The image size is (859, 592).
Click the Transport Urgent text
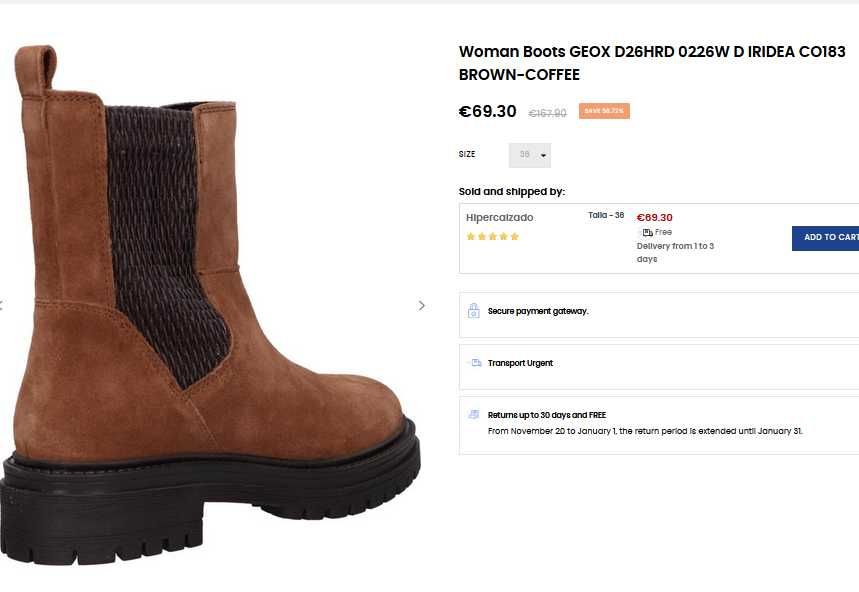[x=520, y=363]
